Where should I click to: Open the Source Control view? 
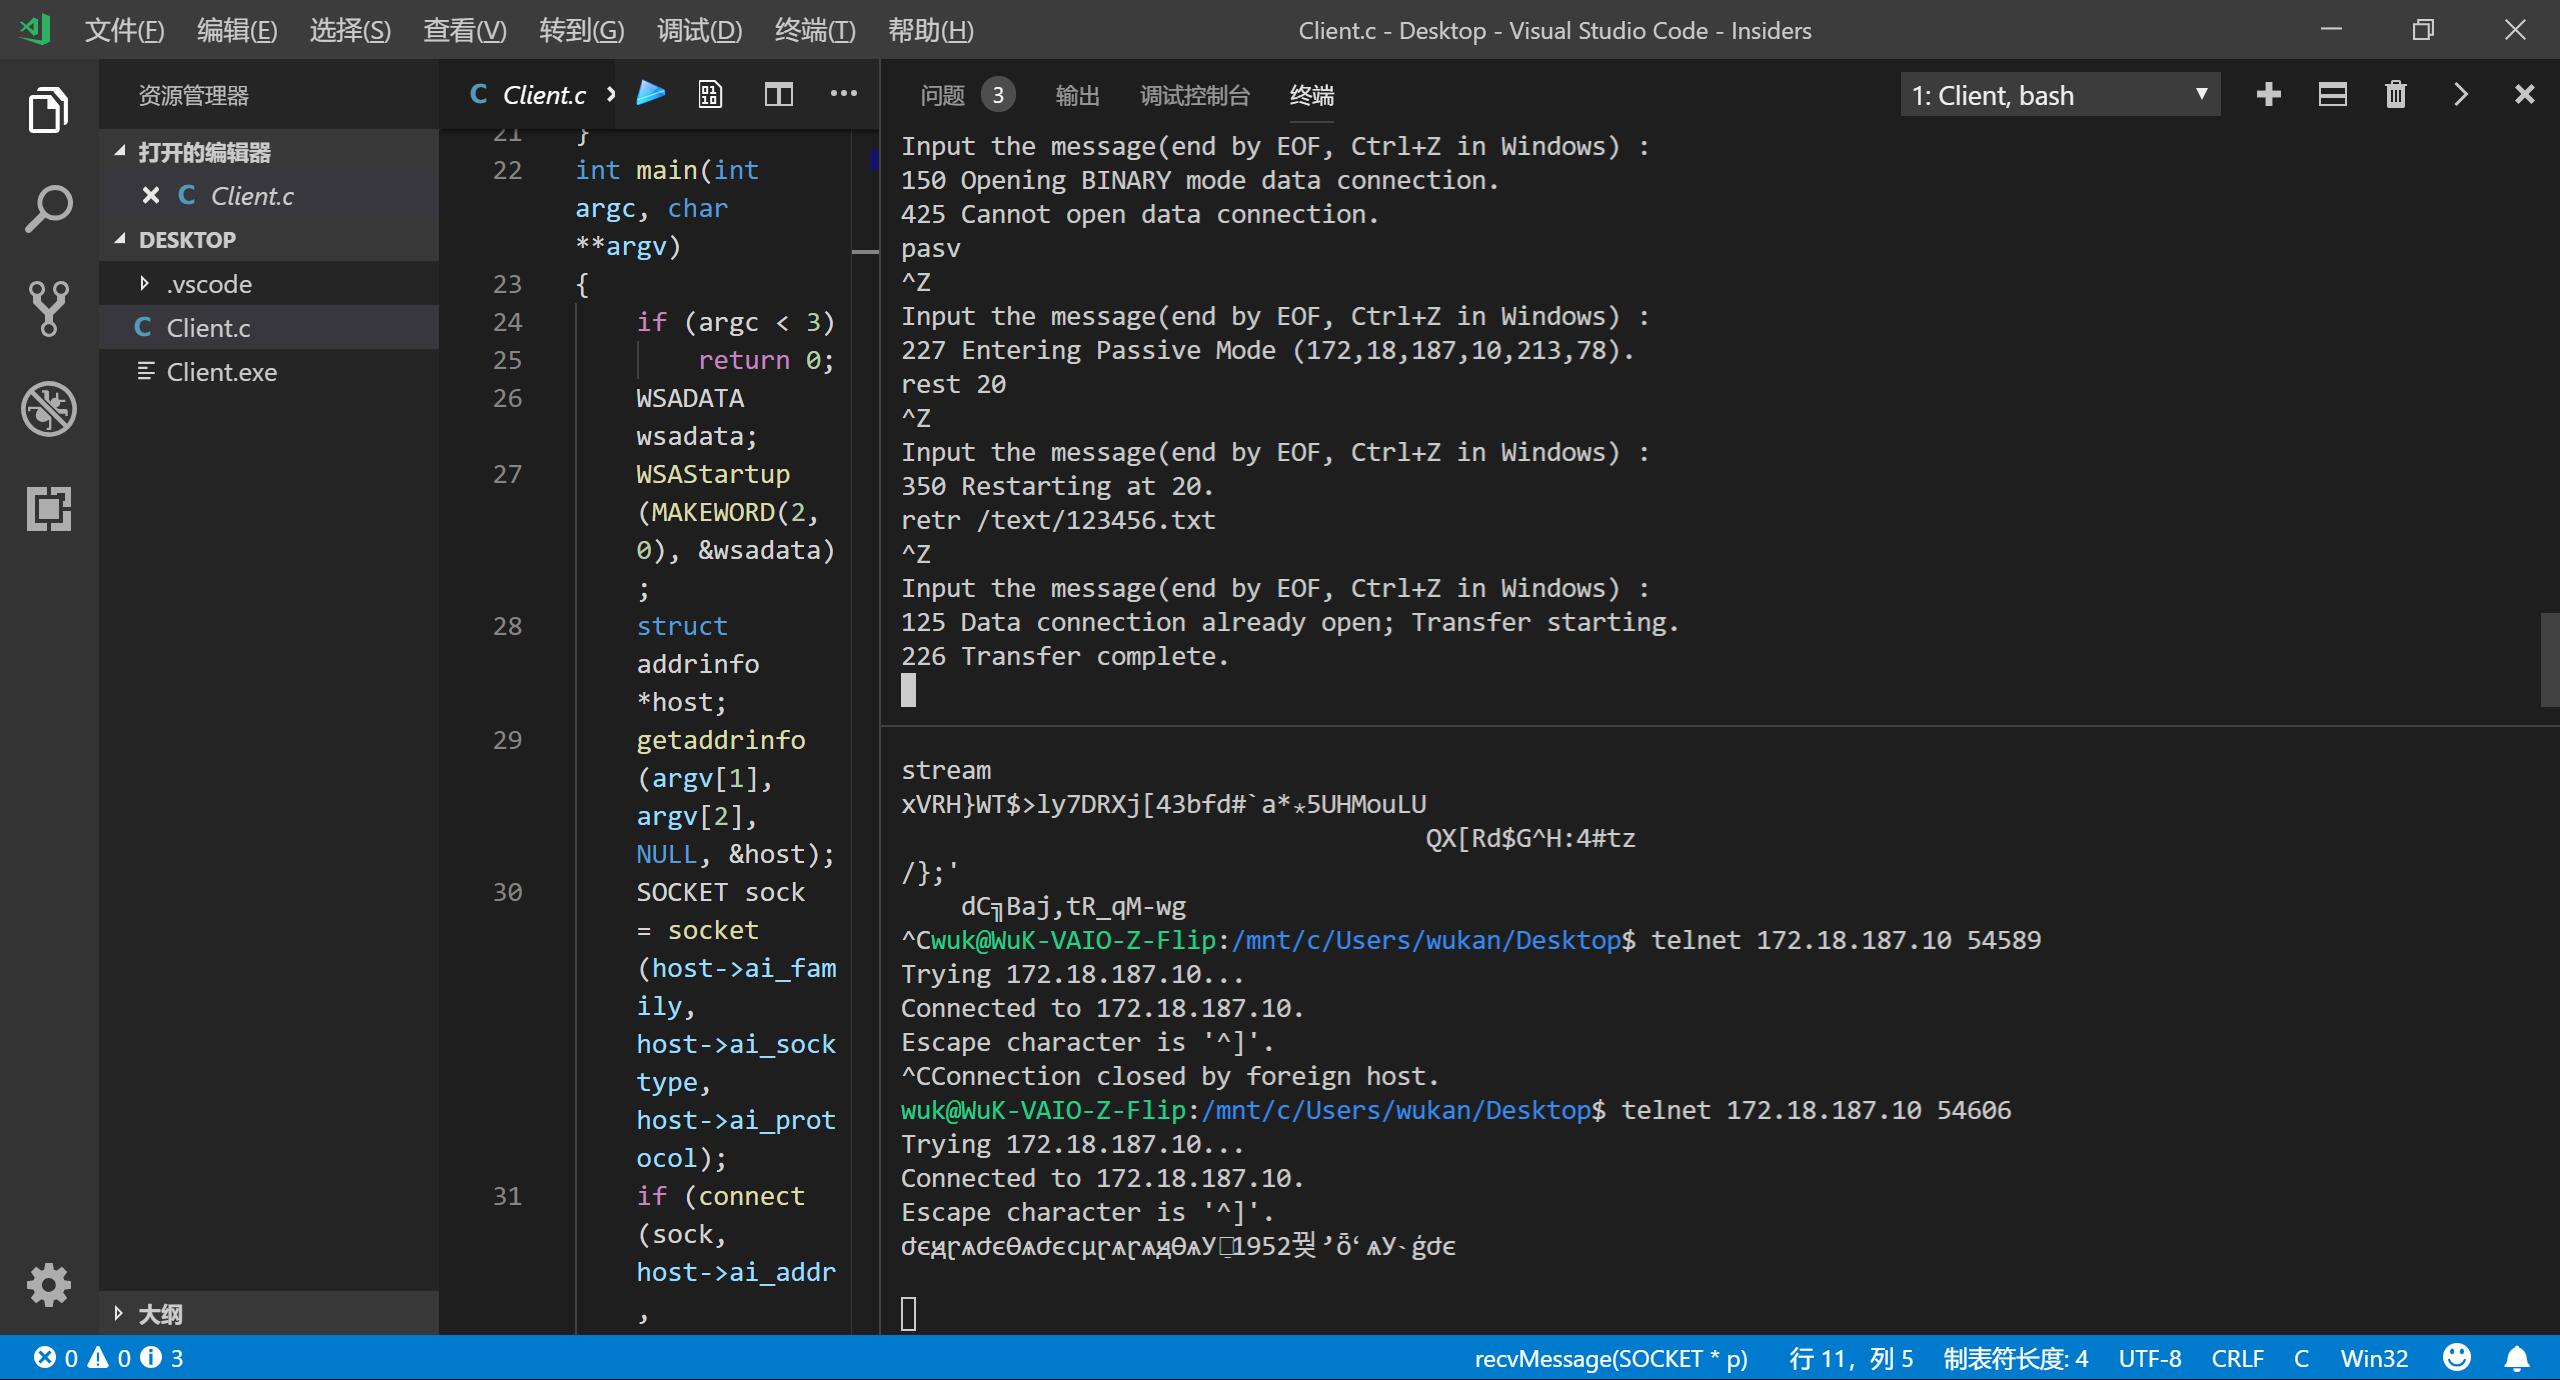point(48,309)
